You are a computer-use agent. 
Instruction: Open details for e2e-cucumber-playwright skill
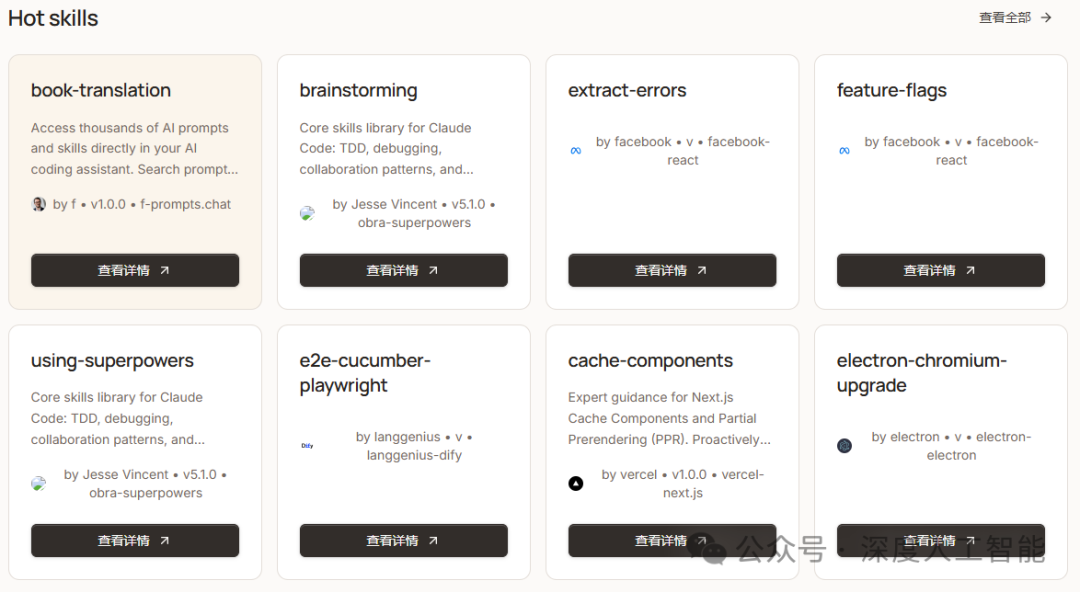click(404, 540)
